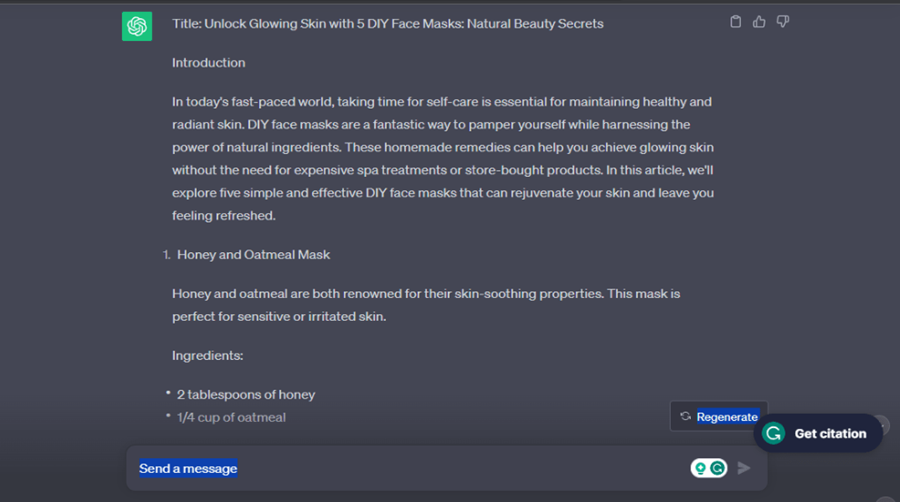Give the response a thumbs up

[759, 22]
